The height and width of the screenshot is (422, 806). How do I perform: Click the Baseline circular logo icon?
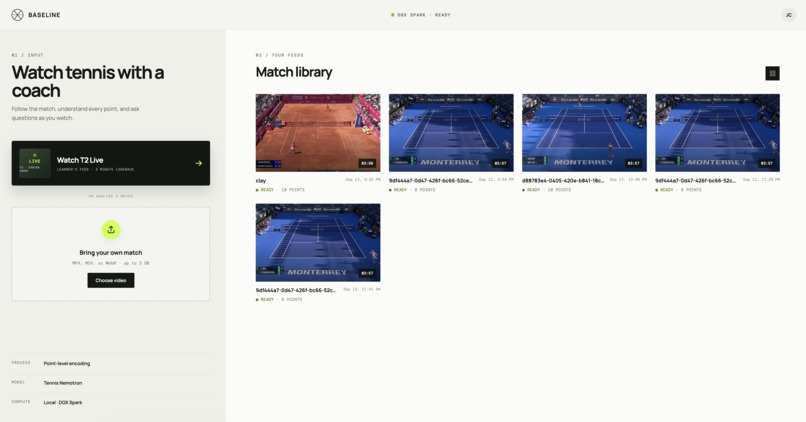(17, 15)
